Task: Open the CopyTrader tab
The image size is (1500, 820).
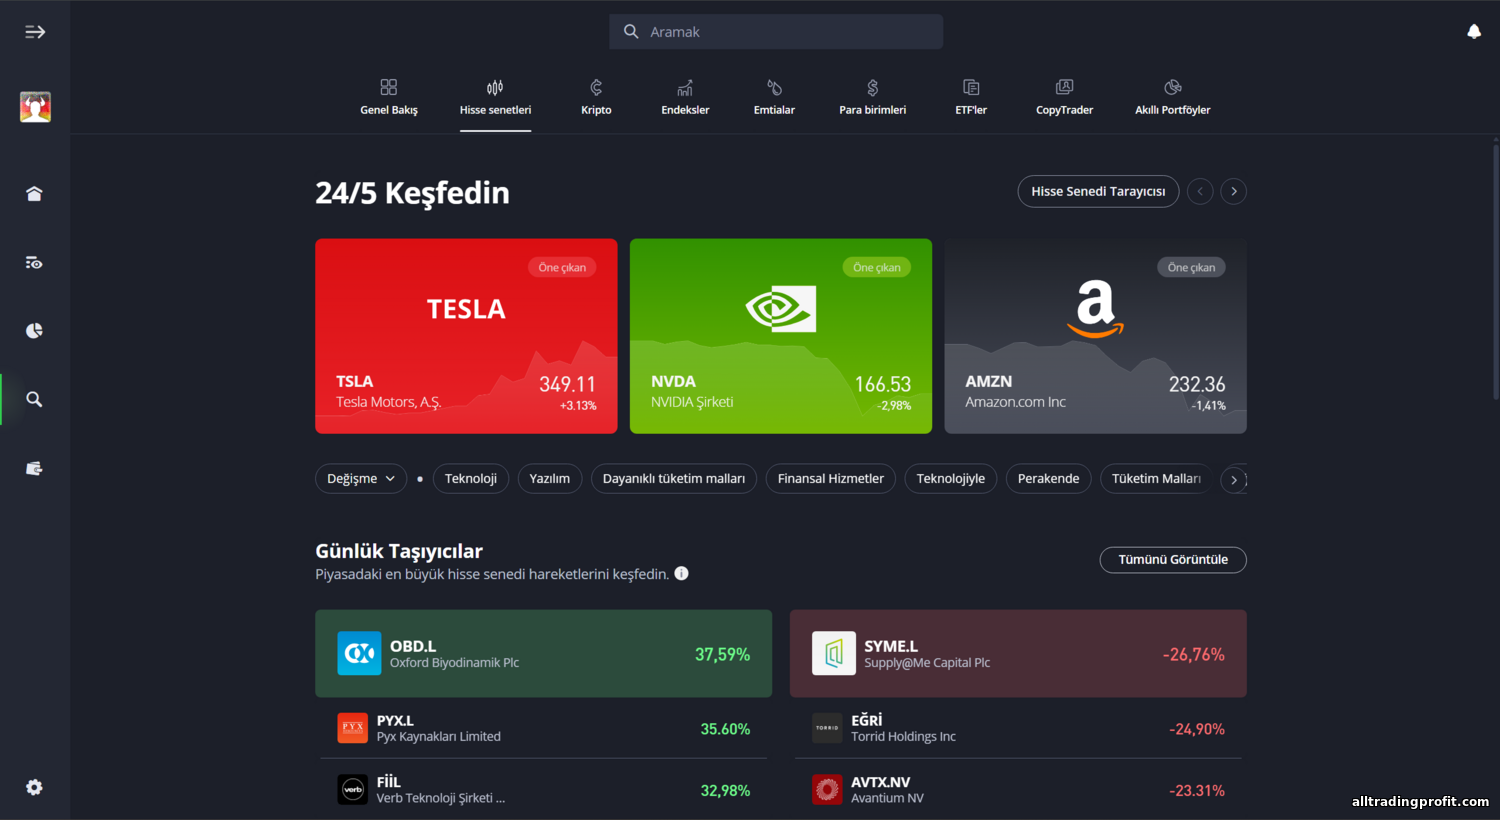Action: 1064,98
